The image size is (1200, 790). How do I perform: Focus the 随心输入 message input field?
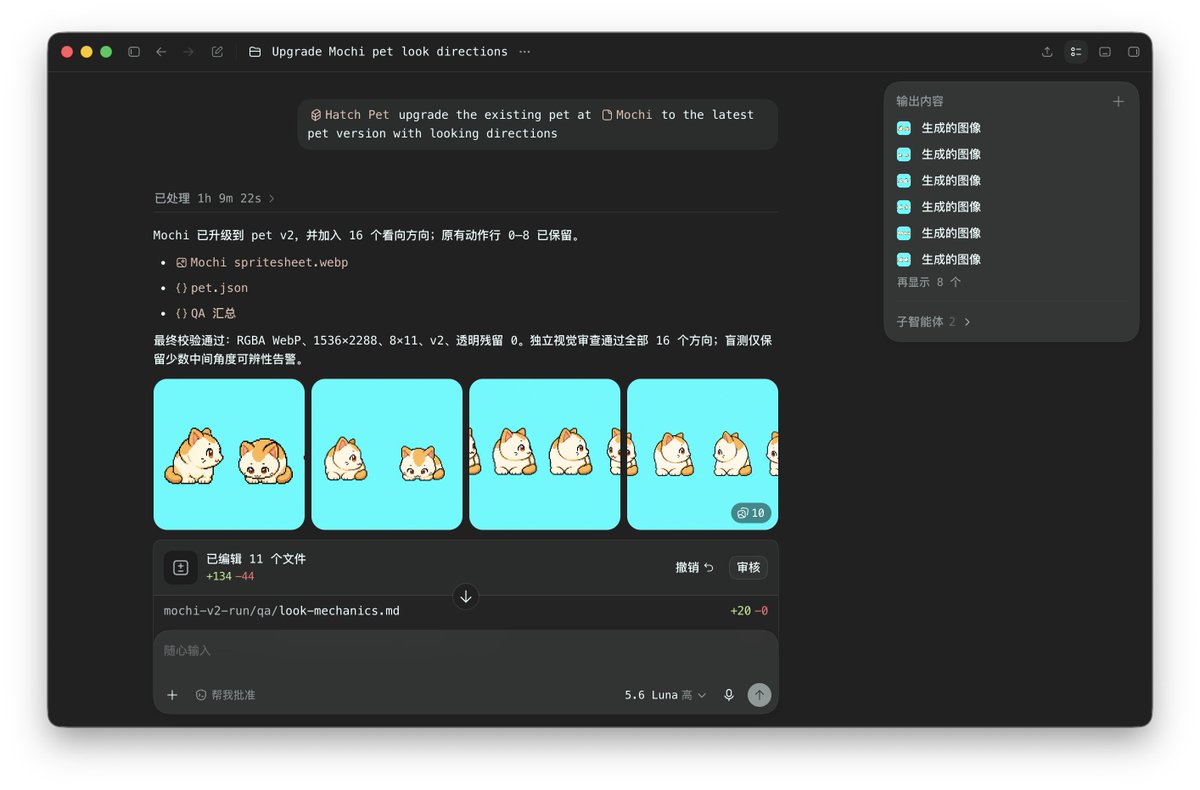tap(466, 651)
